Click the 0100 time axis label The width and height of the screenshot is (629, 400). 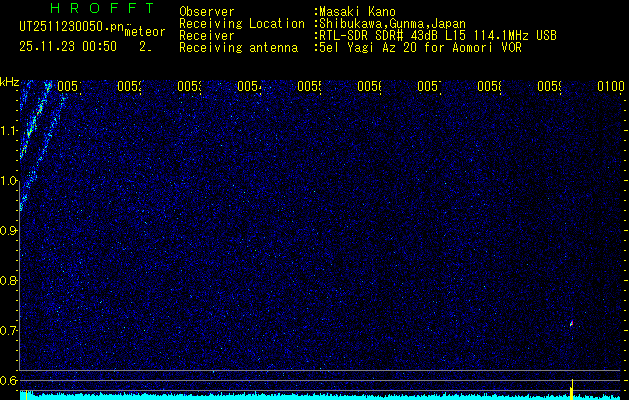tap(611, 86)
